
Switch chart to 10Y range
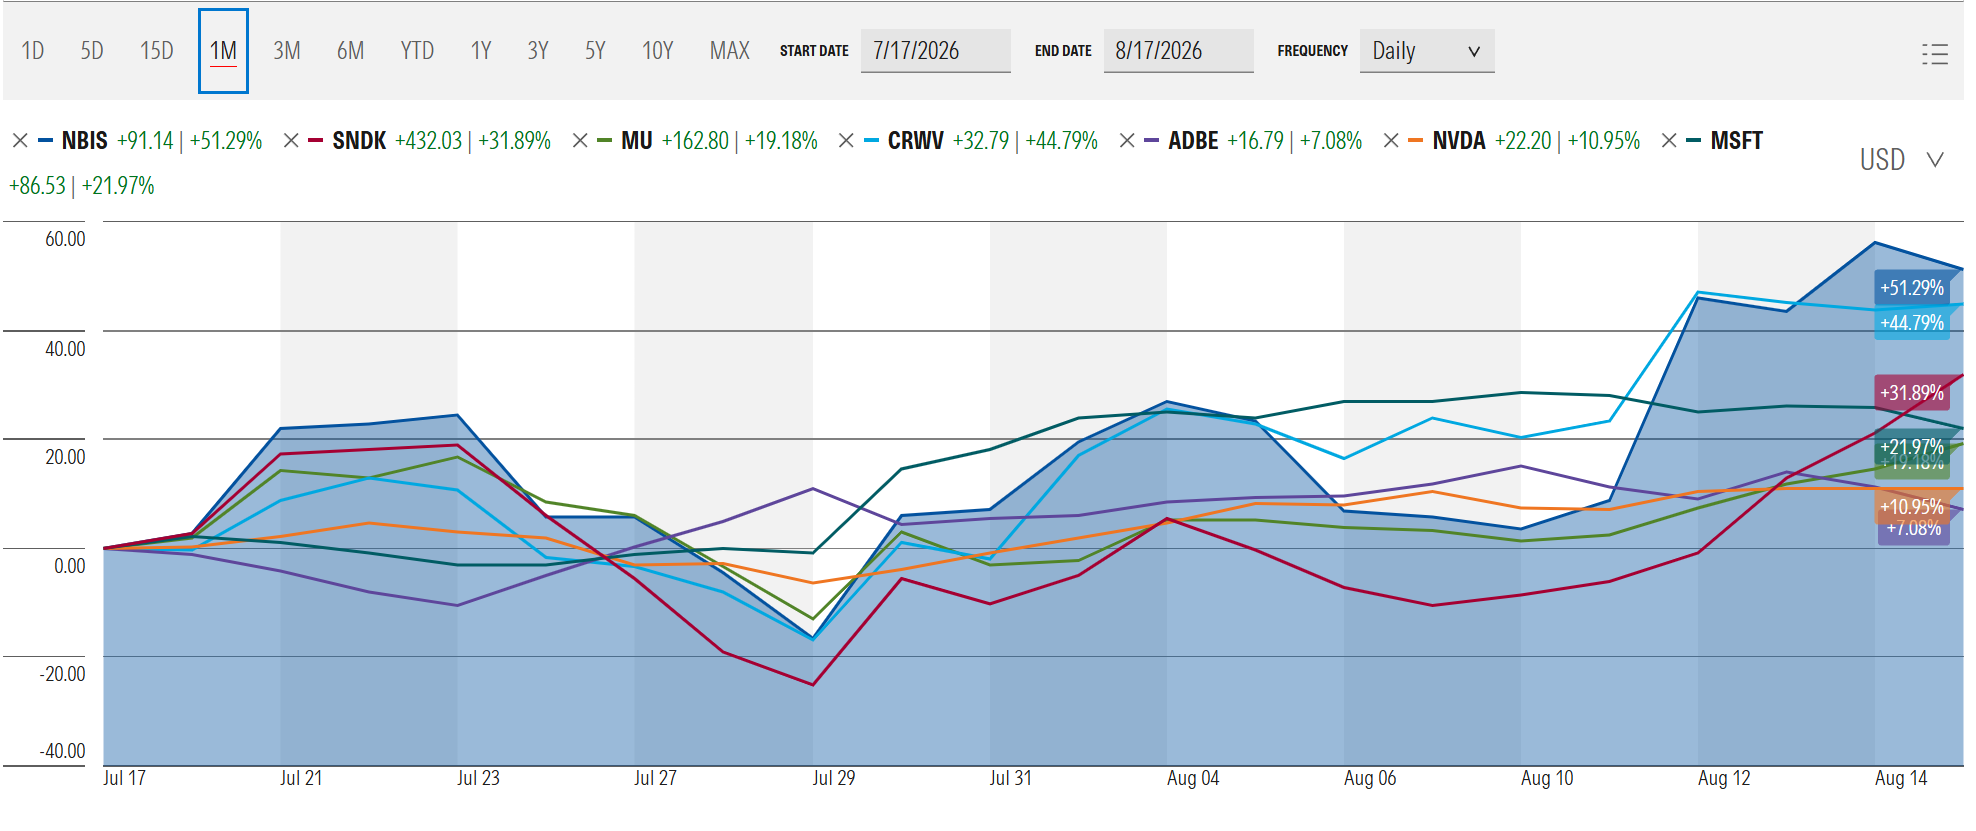coord(658,51)
